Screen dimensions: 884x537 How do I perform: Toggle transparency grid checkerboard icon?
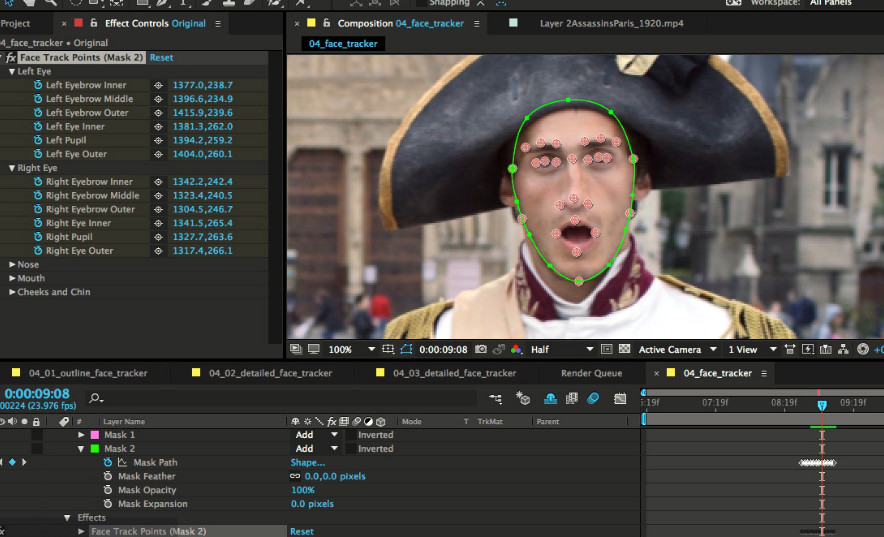click(624, 349)
